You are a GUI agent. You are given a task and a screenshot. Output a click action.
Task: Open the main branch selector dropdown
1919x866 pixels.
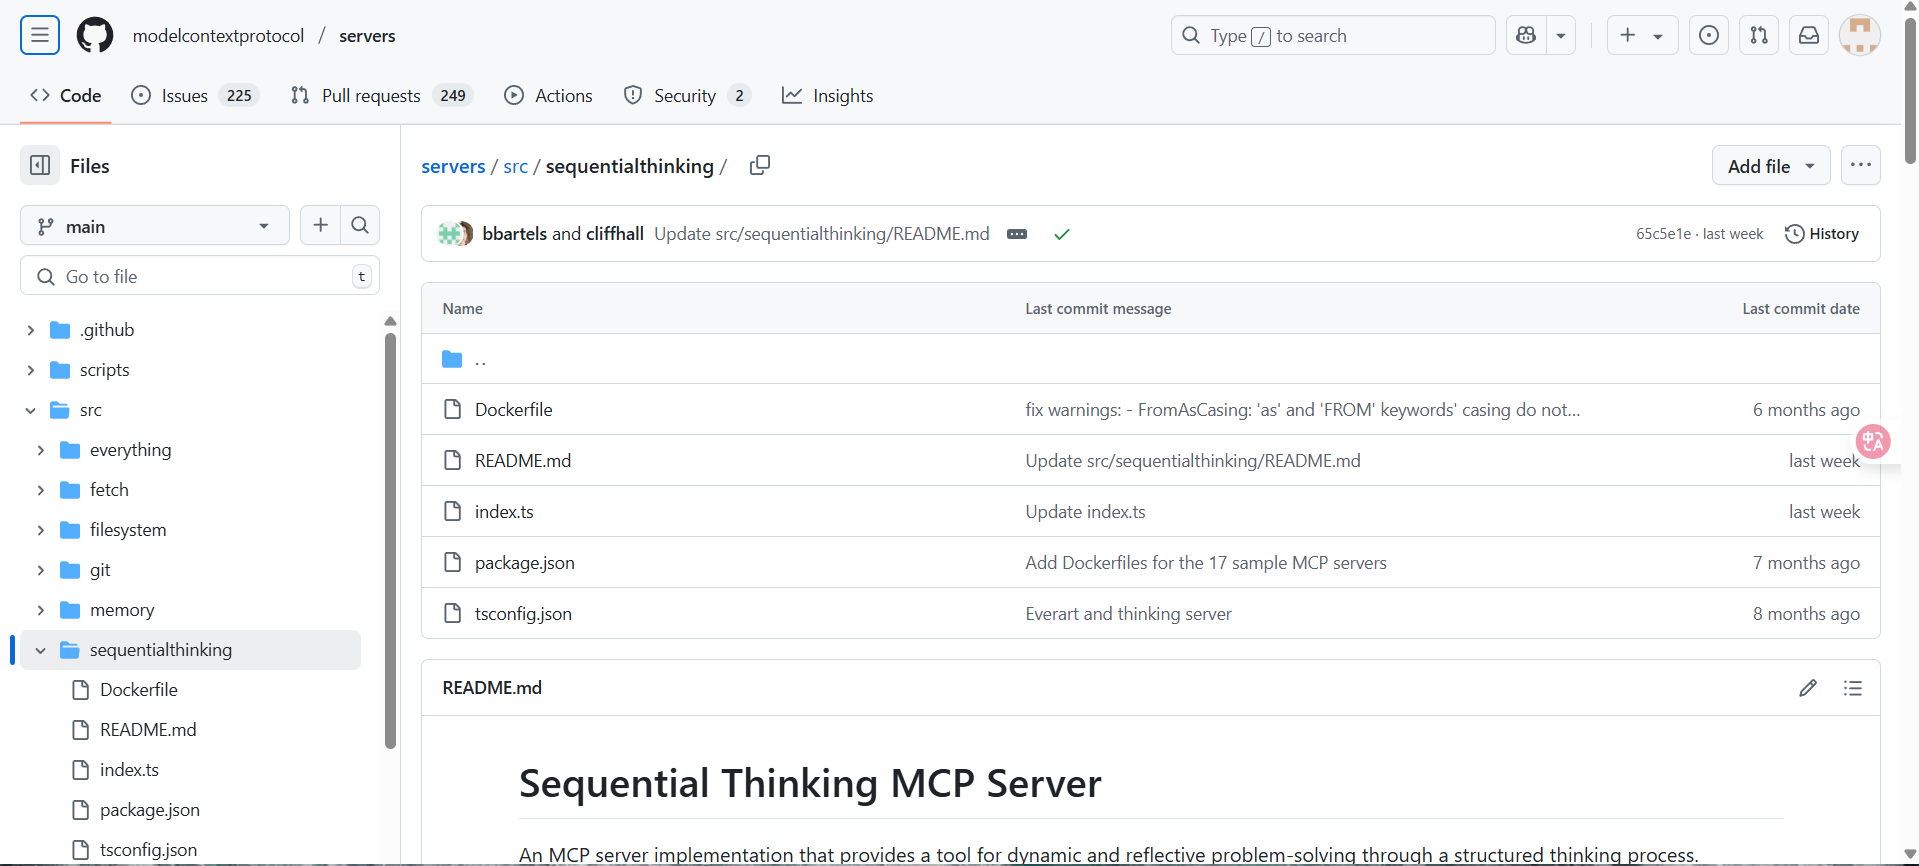[x=155, y=226]
